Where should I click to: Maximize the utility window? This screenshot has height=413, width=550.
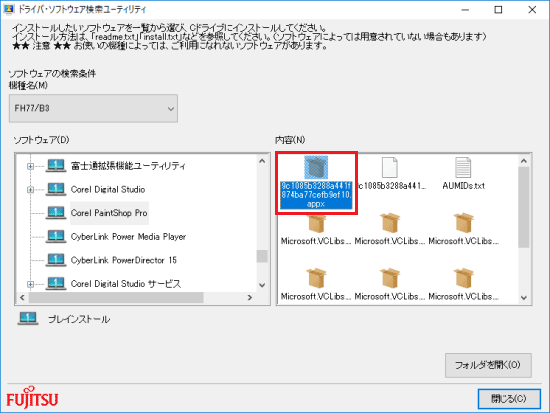pos(498,9)
